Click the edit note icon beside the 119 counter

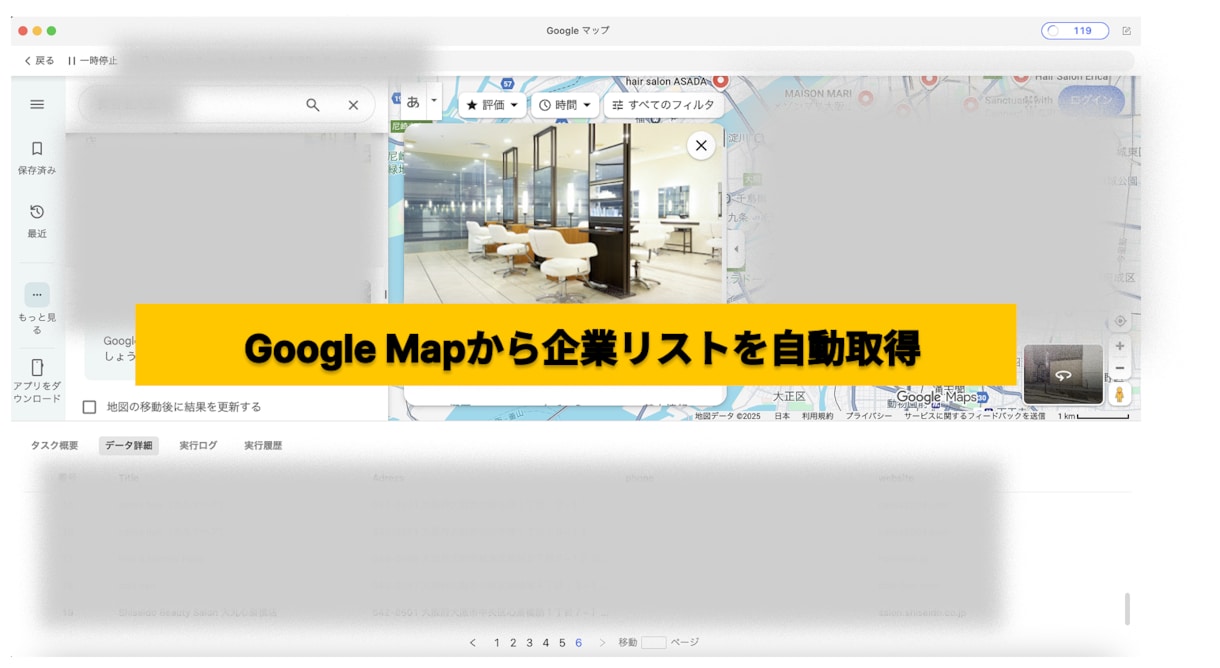coord(1127,31)
